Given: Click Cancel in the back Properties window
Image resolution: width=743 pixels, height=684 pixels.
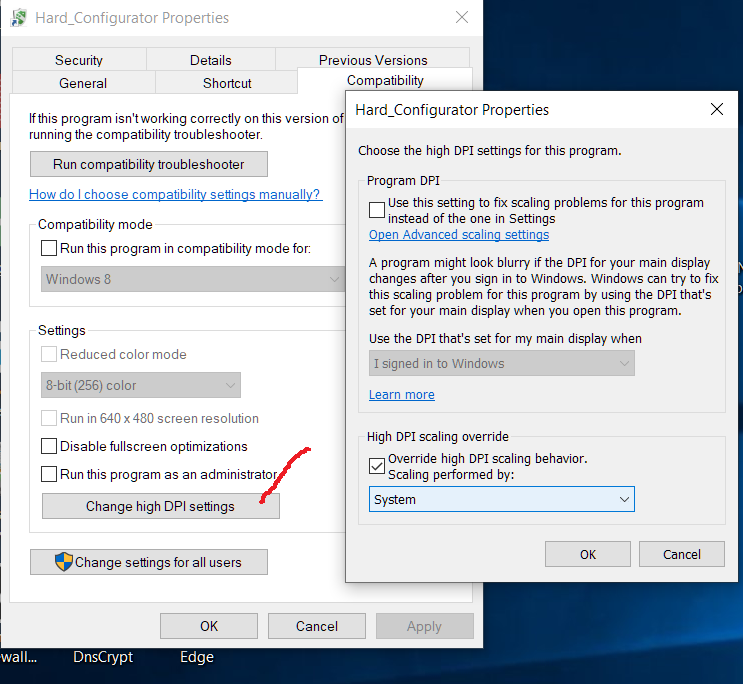Looking at the screenshot, I should (x=317, y=626).
